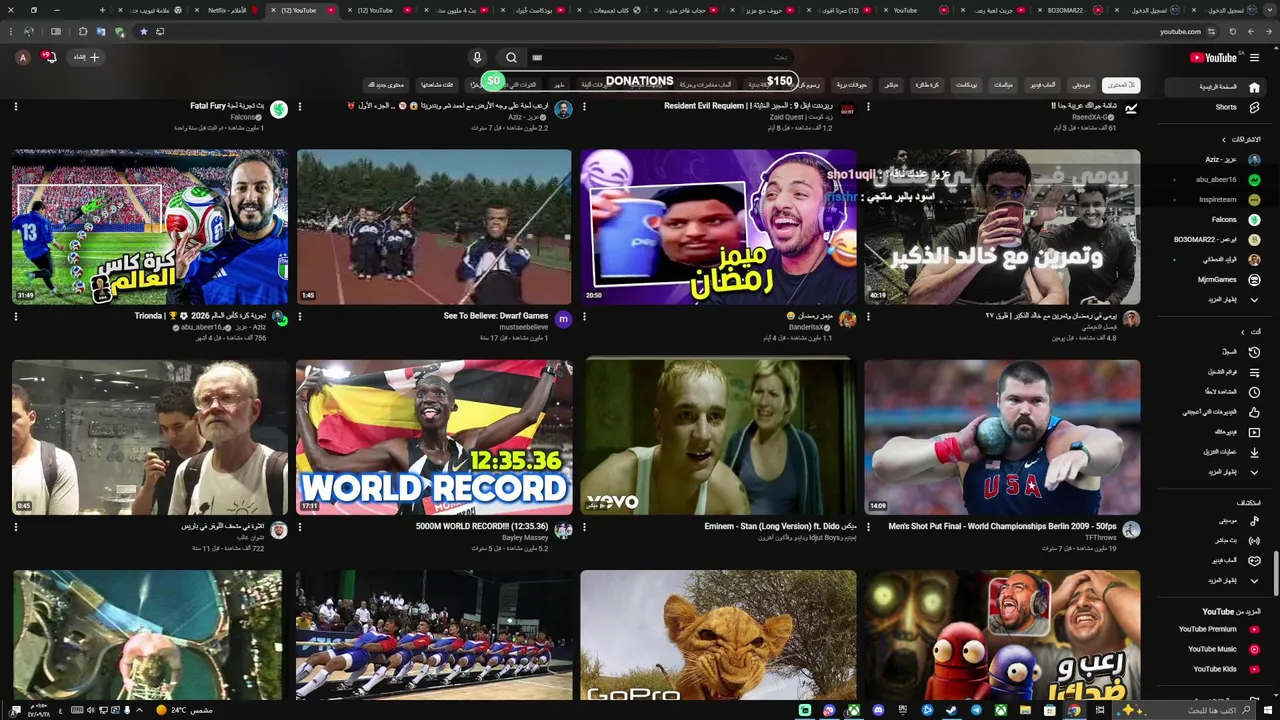Viewport: 1280px width, 720px height.
Task: Select the Live filter chip
Action: tap(890, 85)
